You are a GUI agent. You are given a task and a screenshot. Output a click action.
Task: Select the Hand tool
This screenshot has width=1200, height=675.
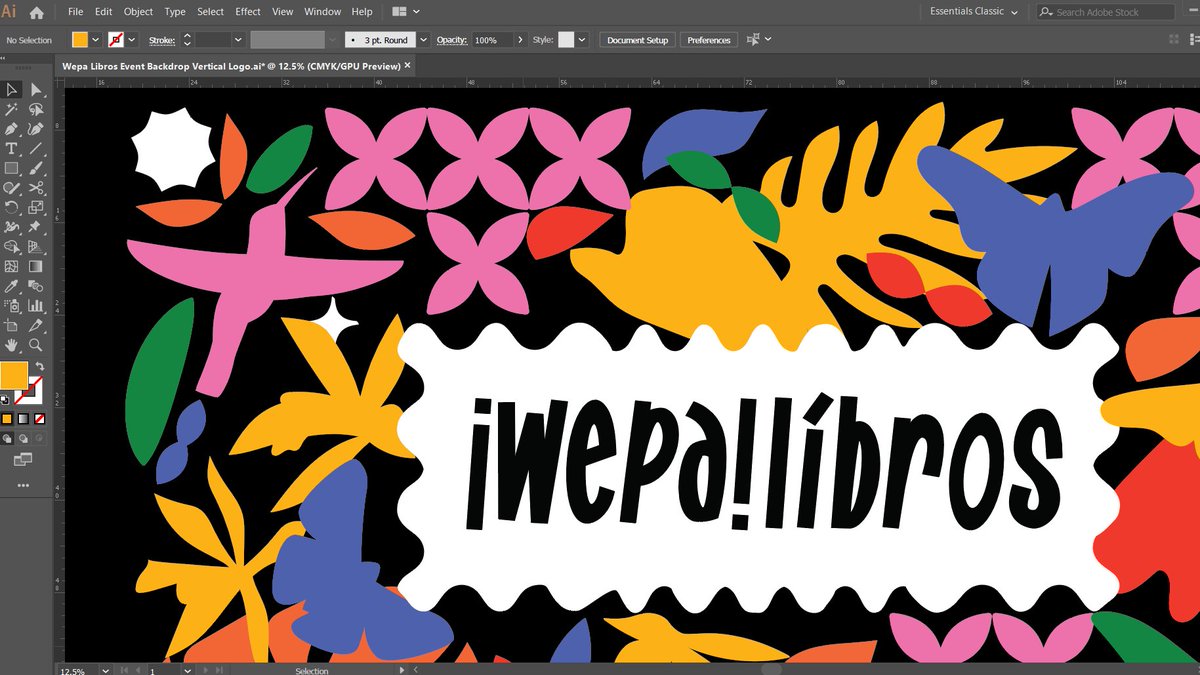[12, 344]
